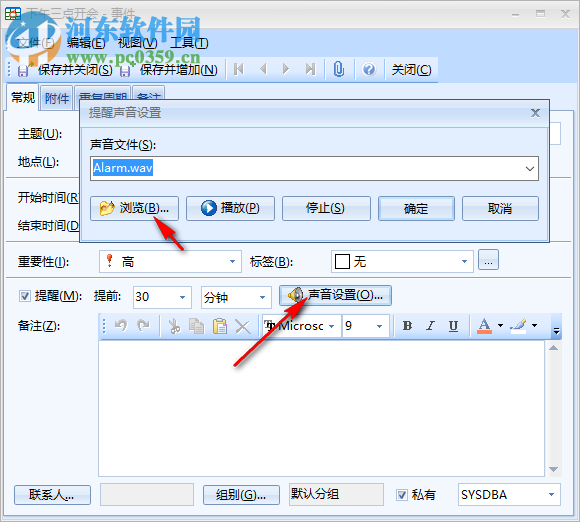Open help question mark icon
The width and height of the screenshot is (580, 522).
tap(369, 69)
